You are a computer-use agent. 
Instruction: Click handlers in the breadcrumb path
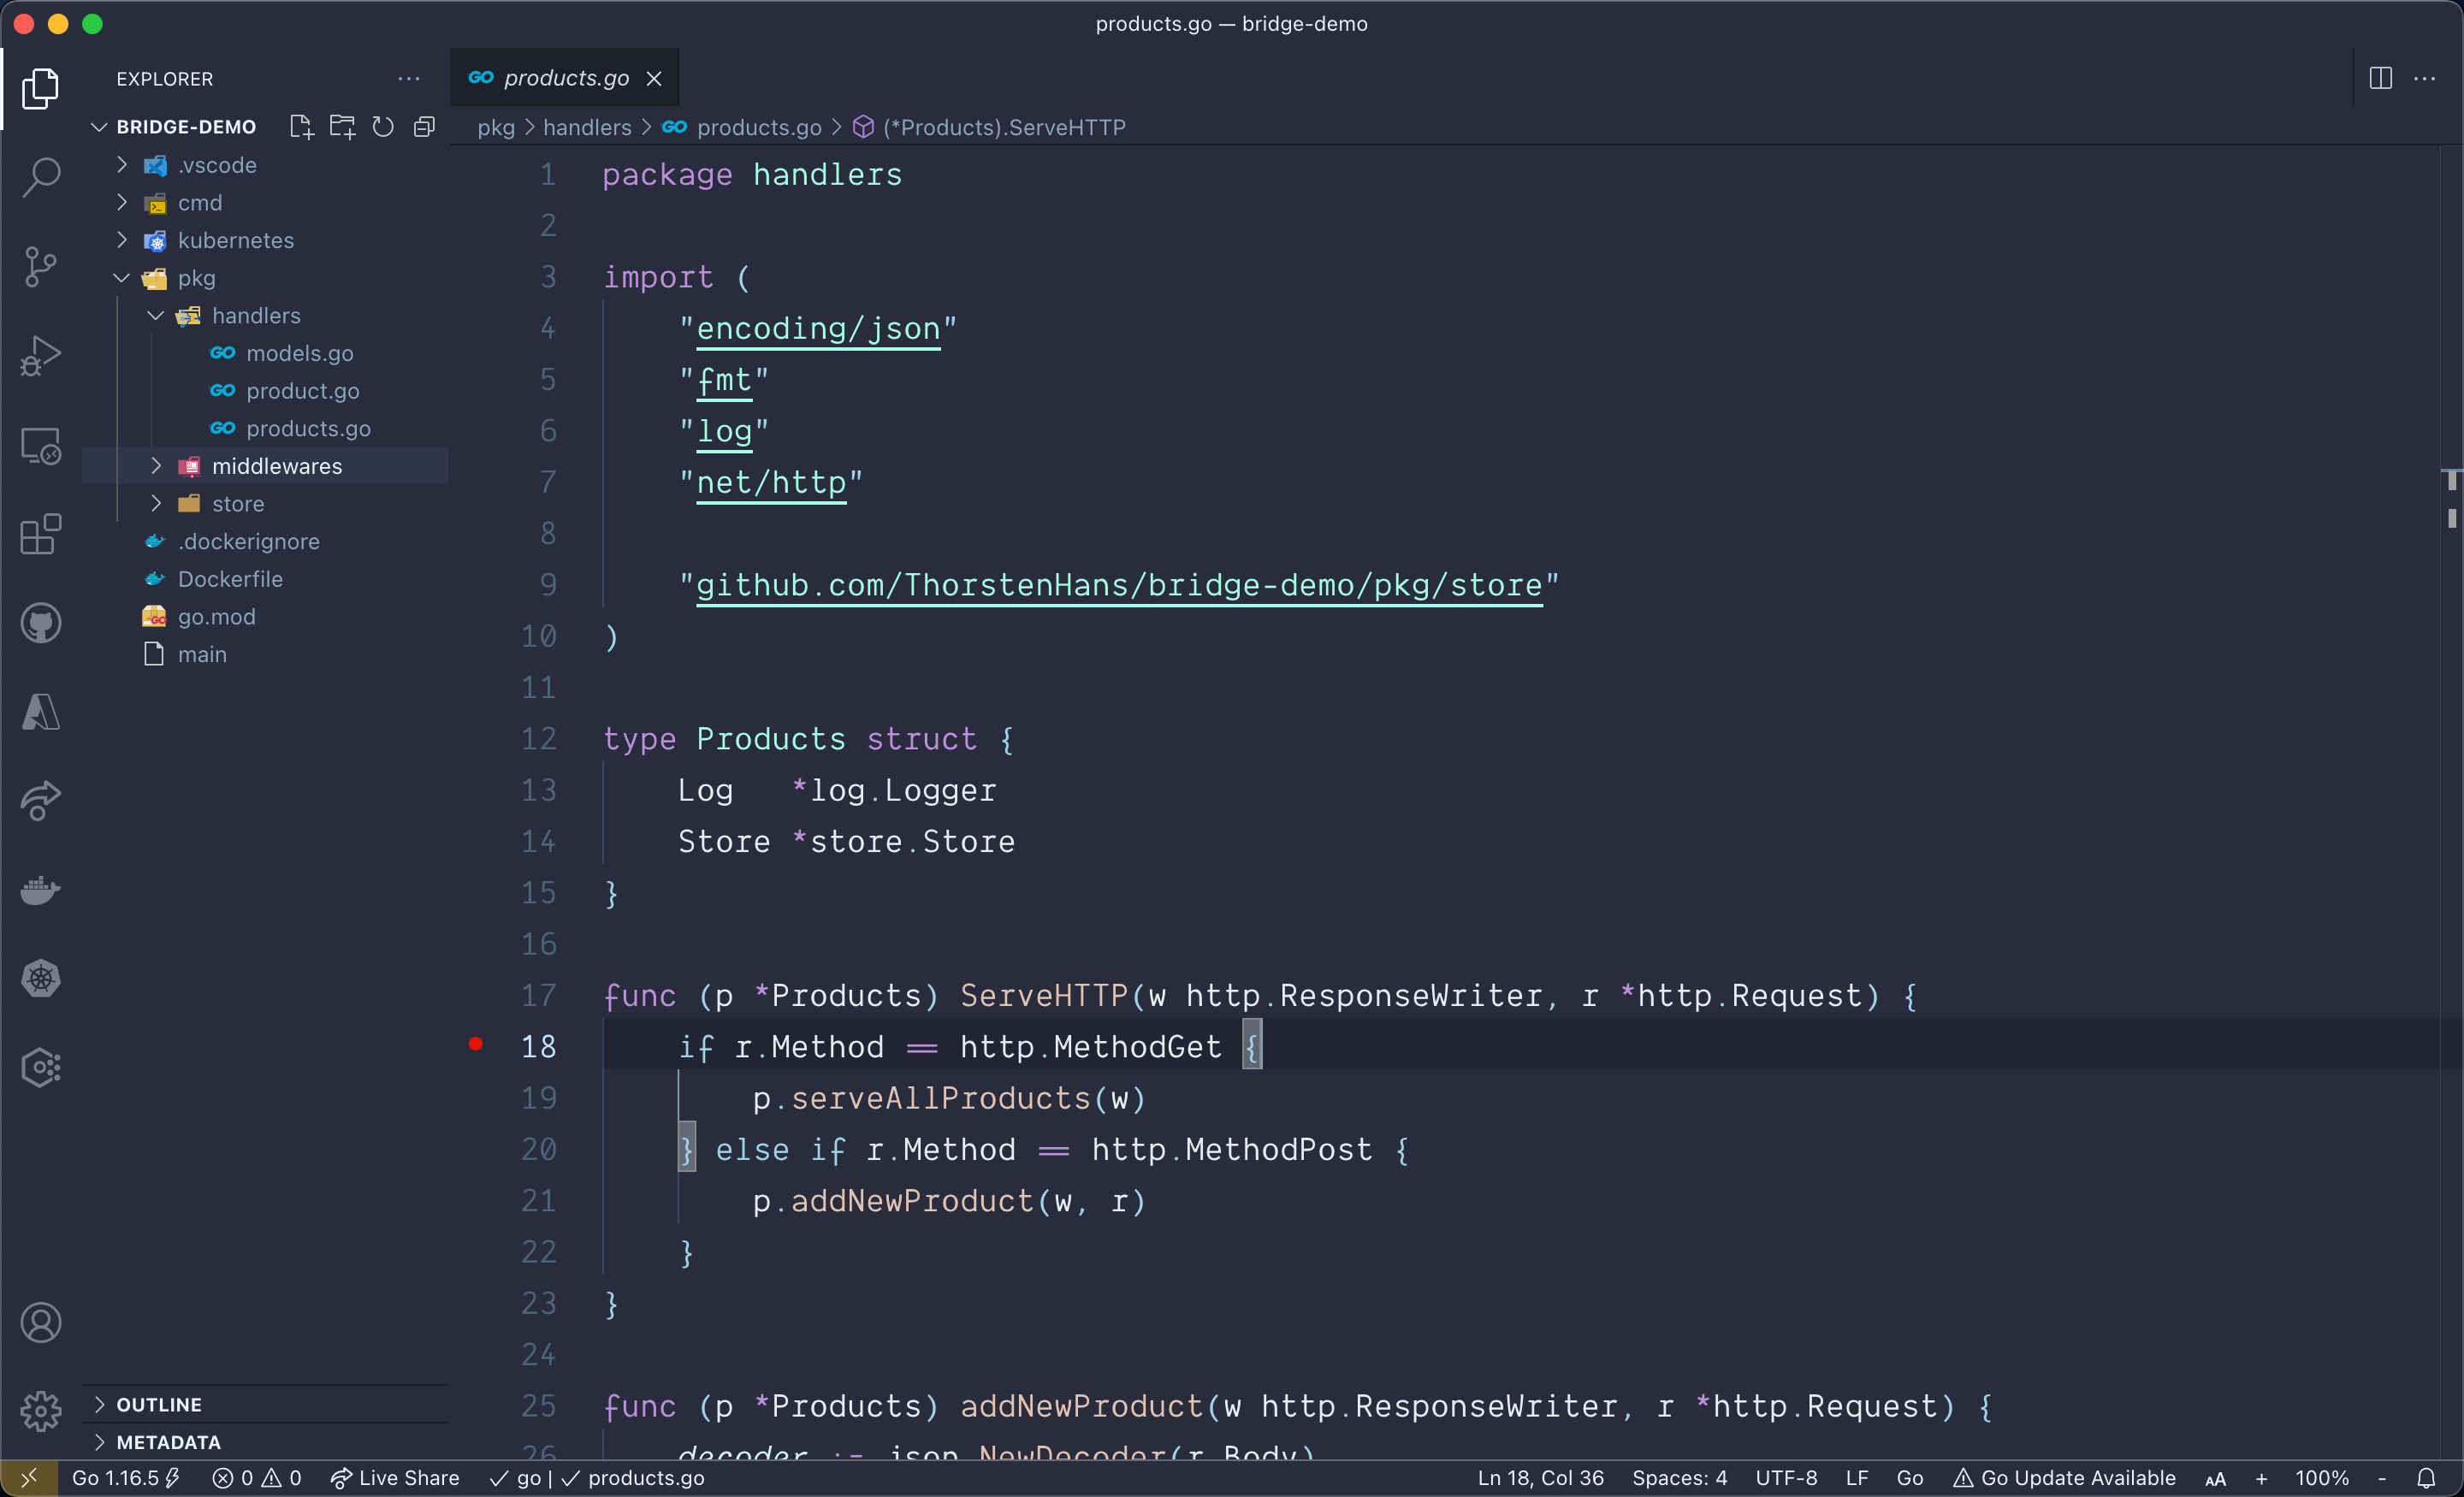pyautogui.click(x=587, y=128)
